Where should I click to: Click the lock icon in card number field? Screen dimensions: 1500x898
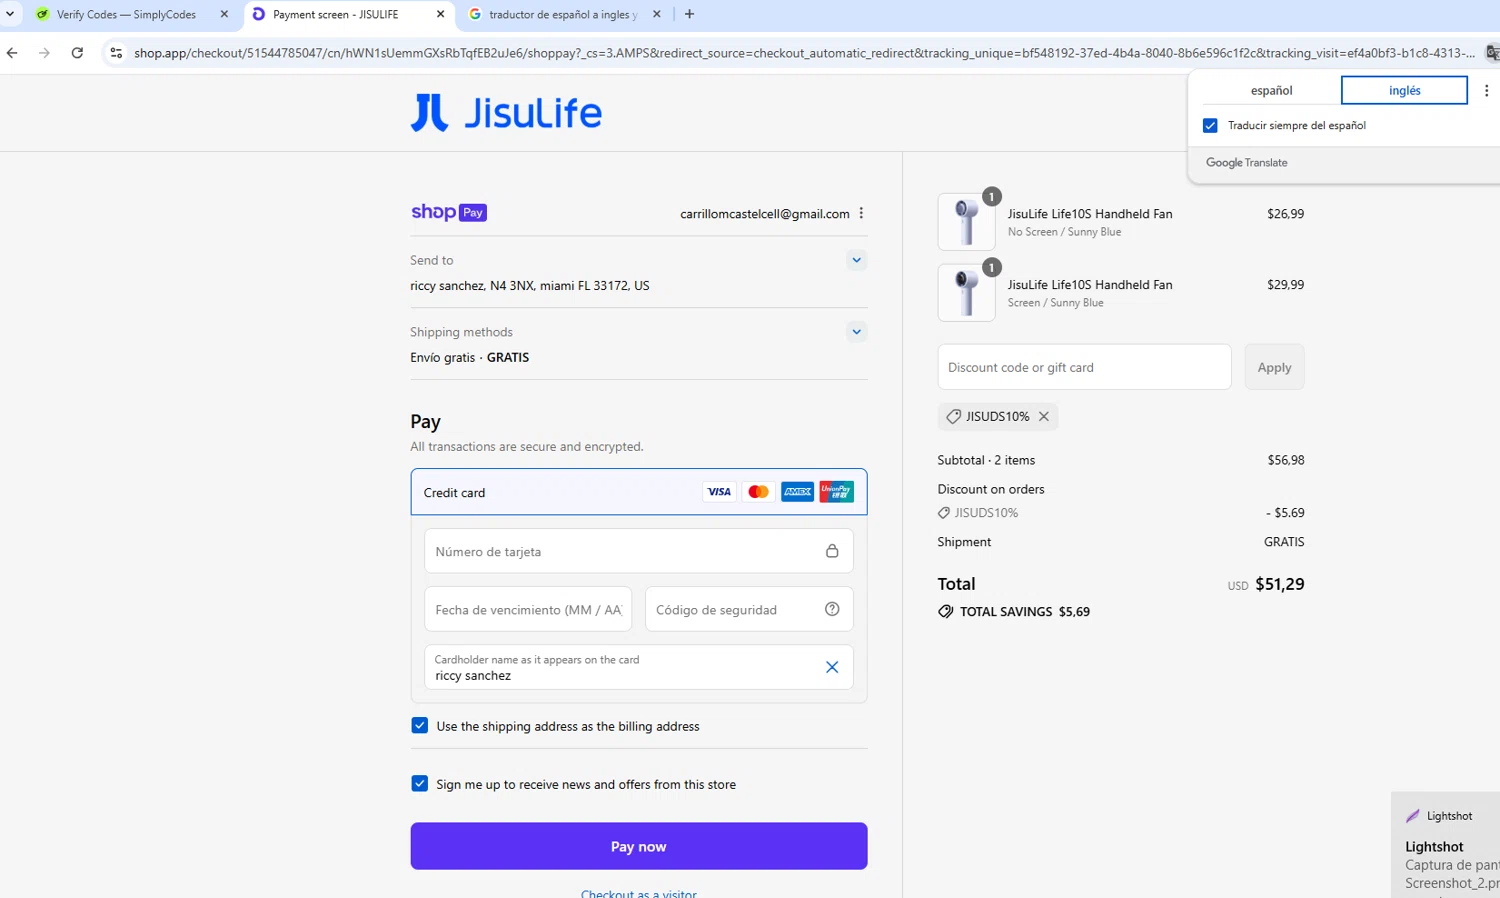pyautogui.click(x=832, y=551)
